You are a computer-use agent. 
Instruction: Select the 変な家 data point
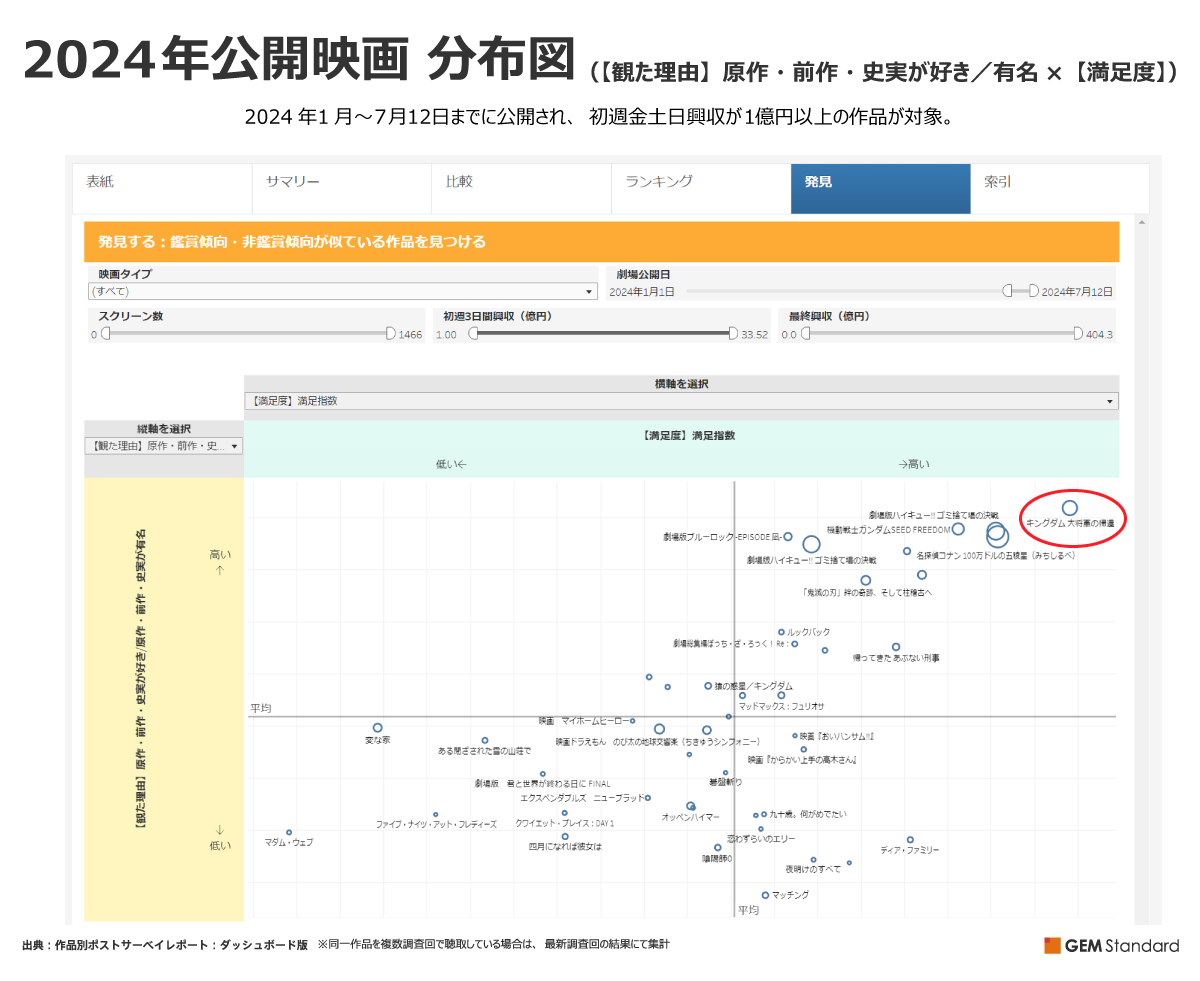pyautogui.click(x=378, y=728)
